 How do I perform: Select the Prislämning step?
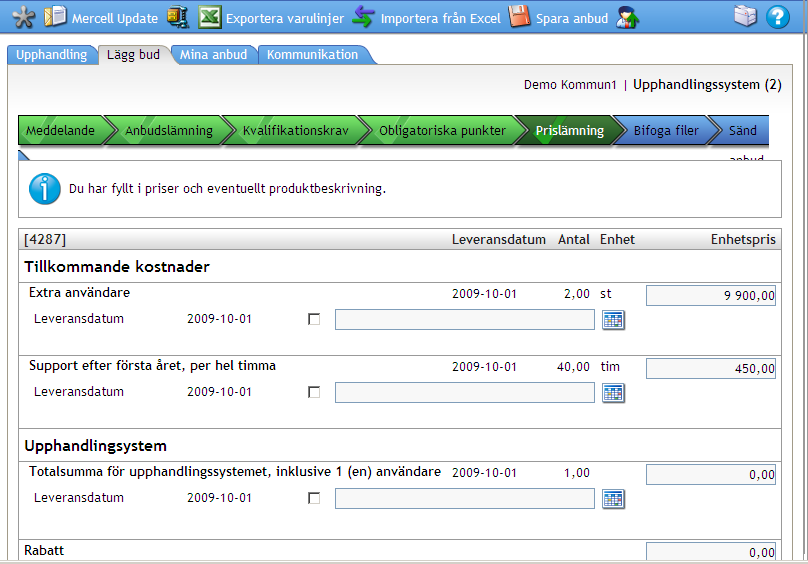569,130
